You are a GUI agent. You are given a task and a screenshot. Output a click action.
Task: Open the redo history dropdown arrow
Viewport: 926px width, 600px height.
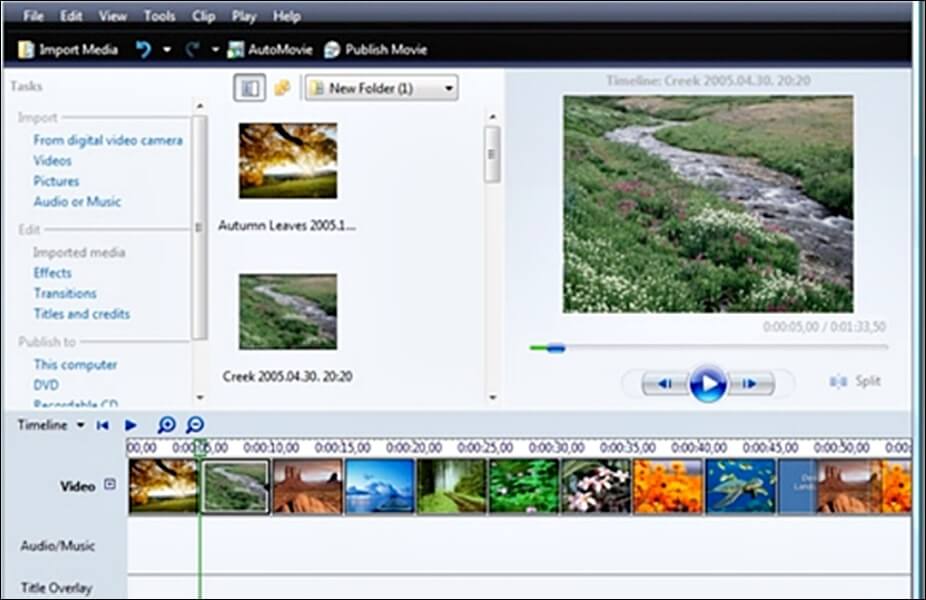(x=215, y=50)
